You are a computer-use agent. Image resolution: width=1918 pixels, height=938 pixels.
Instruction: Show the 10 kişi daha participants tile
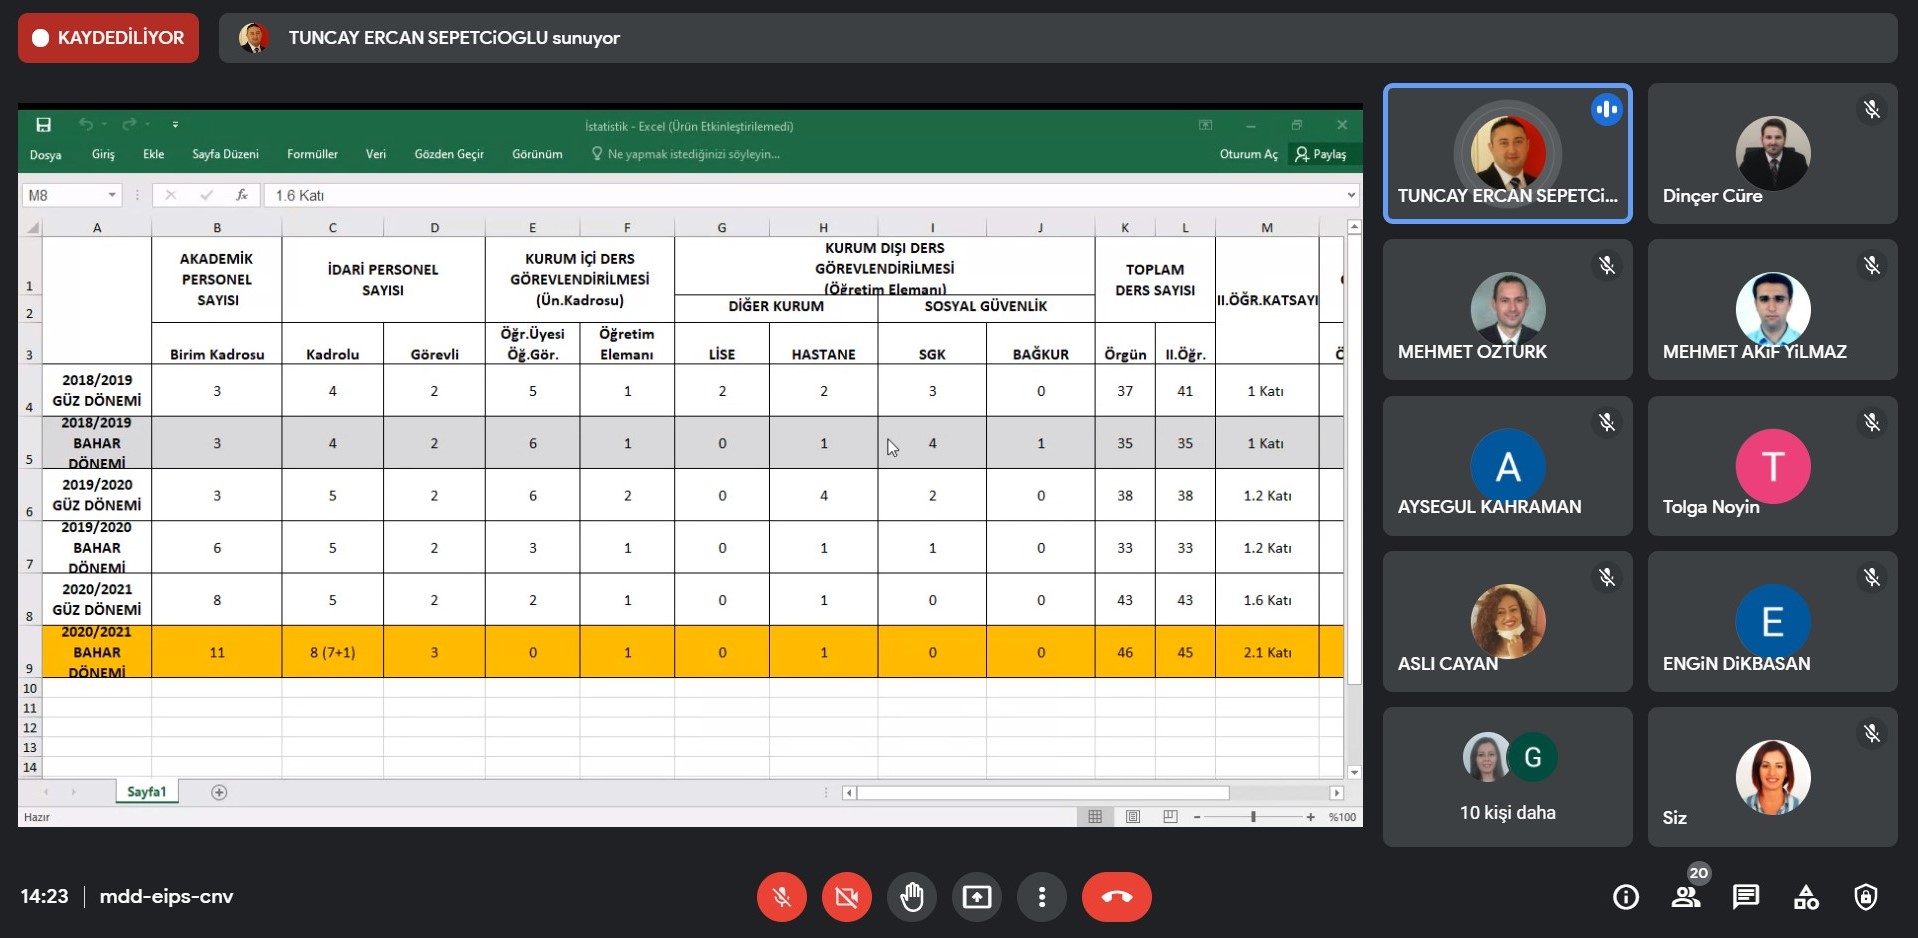1507,777
